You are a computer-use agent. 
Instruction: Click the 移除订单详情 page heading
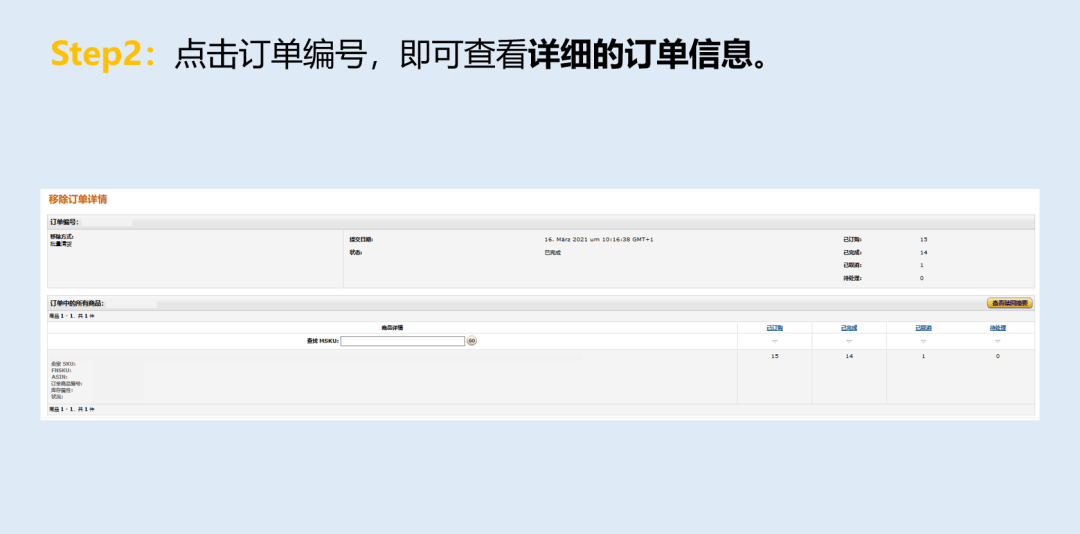78,200
